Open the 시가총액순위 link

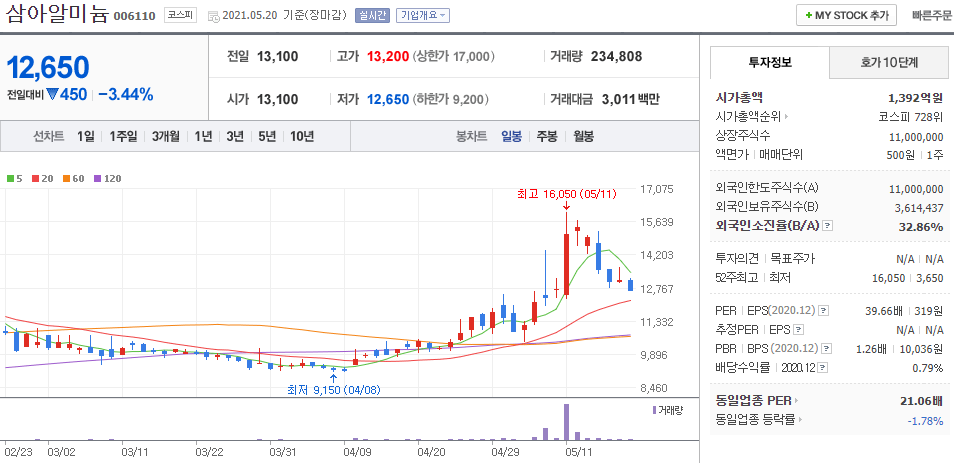[752, 117]
